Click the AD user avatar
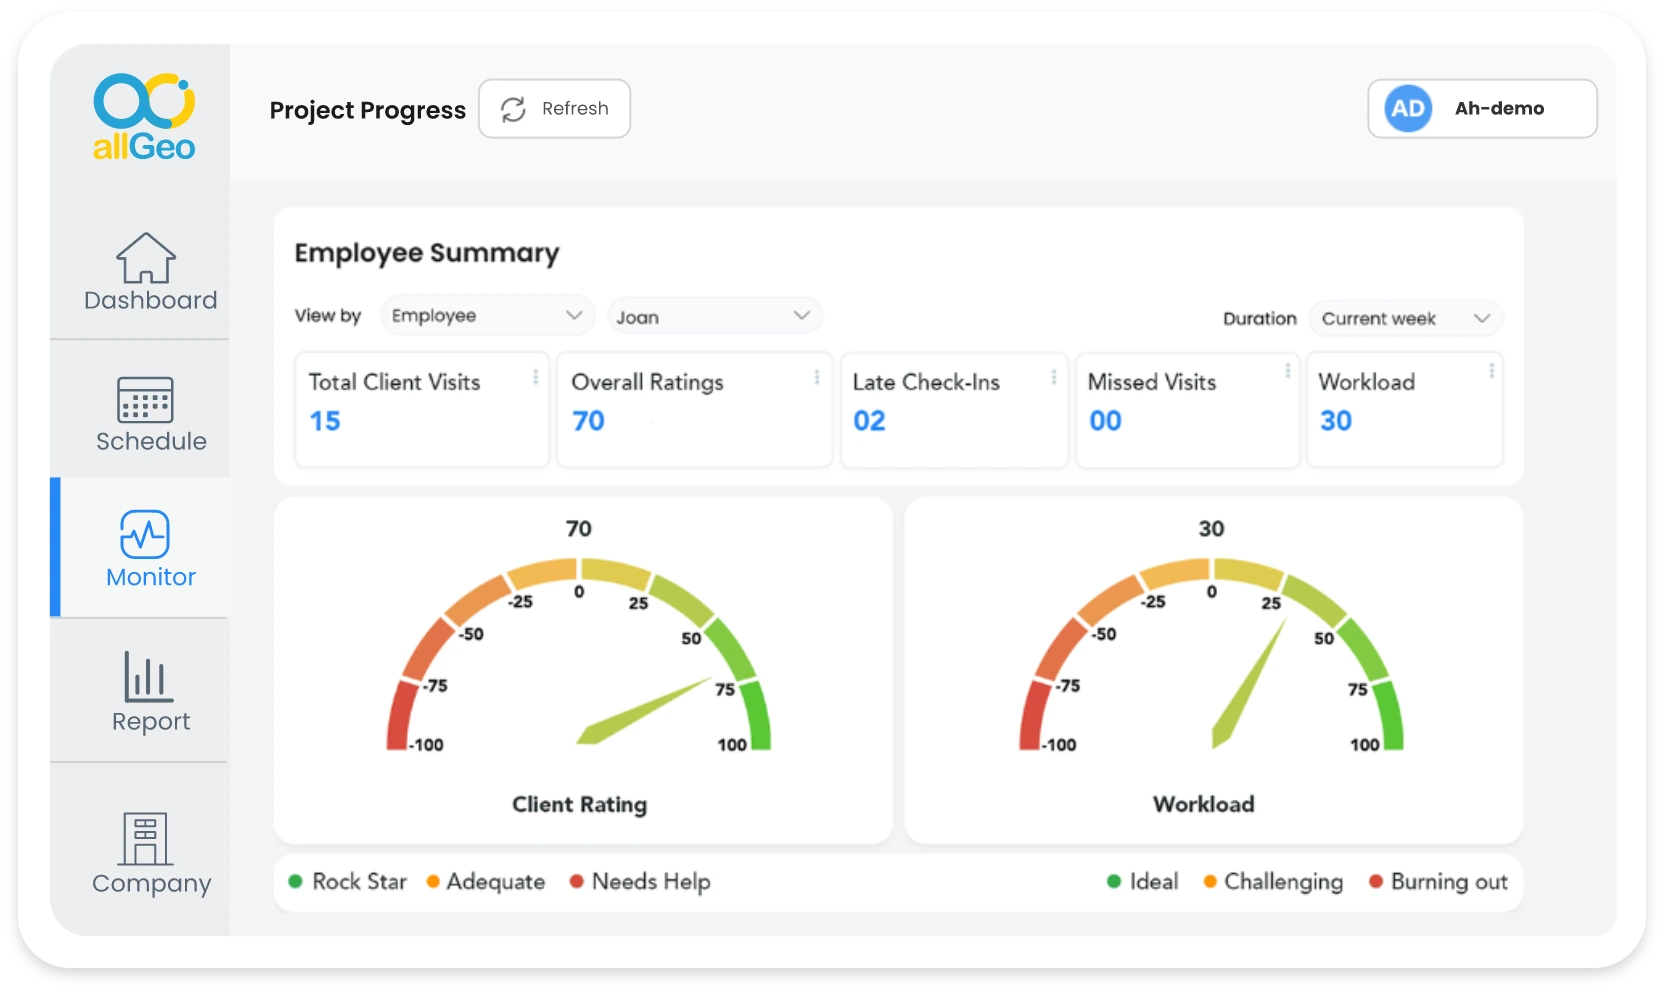The width and height of the screenshot is (1664, 992). (1408, 109)
